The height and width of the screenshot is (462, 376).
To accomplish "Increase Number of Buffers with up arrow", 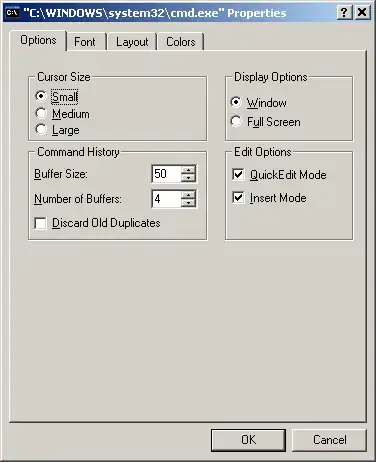I will (188, 195).
